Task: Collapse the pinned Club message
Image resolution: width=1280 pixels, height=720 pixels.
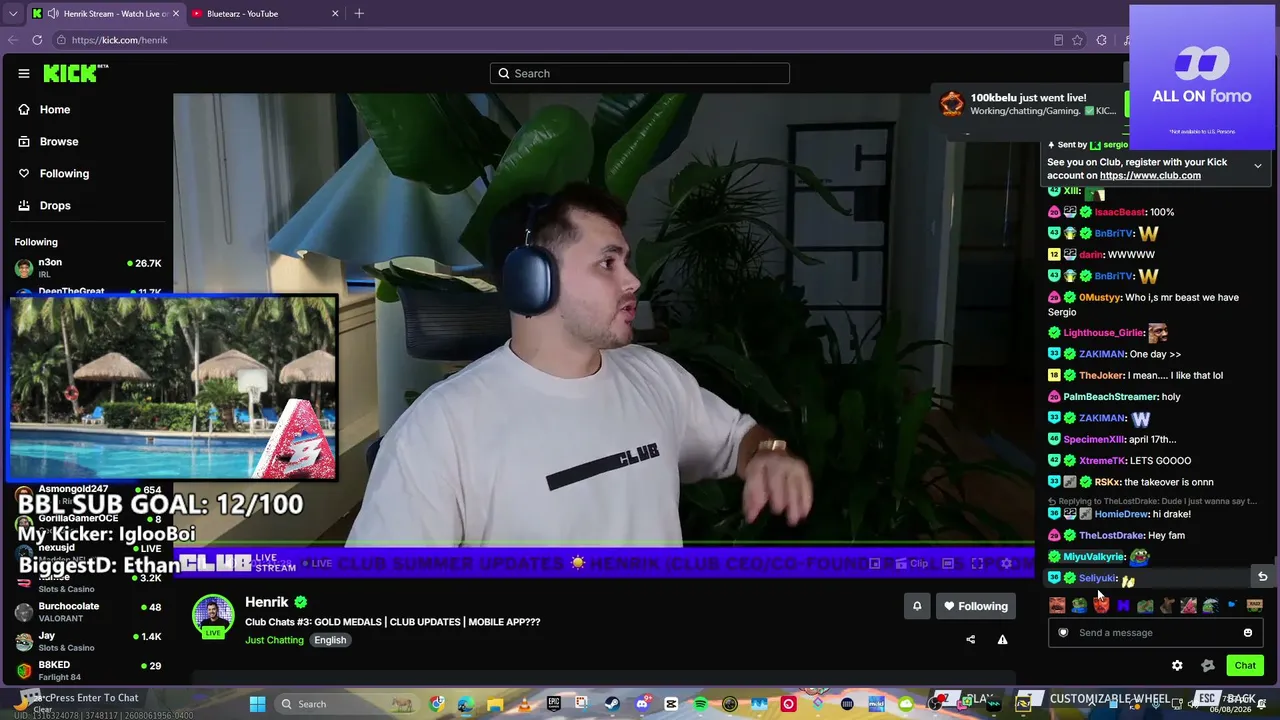Action: [x=1257, y=166]
